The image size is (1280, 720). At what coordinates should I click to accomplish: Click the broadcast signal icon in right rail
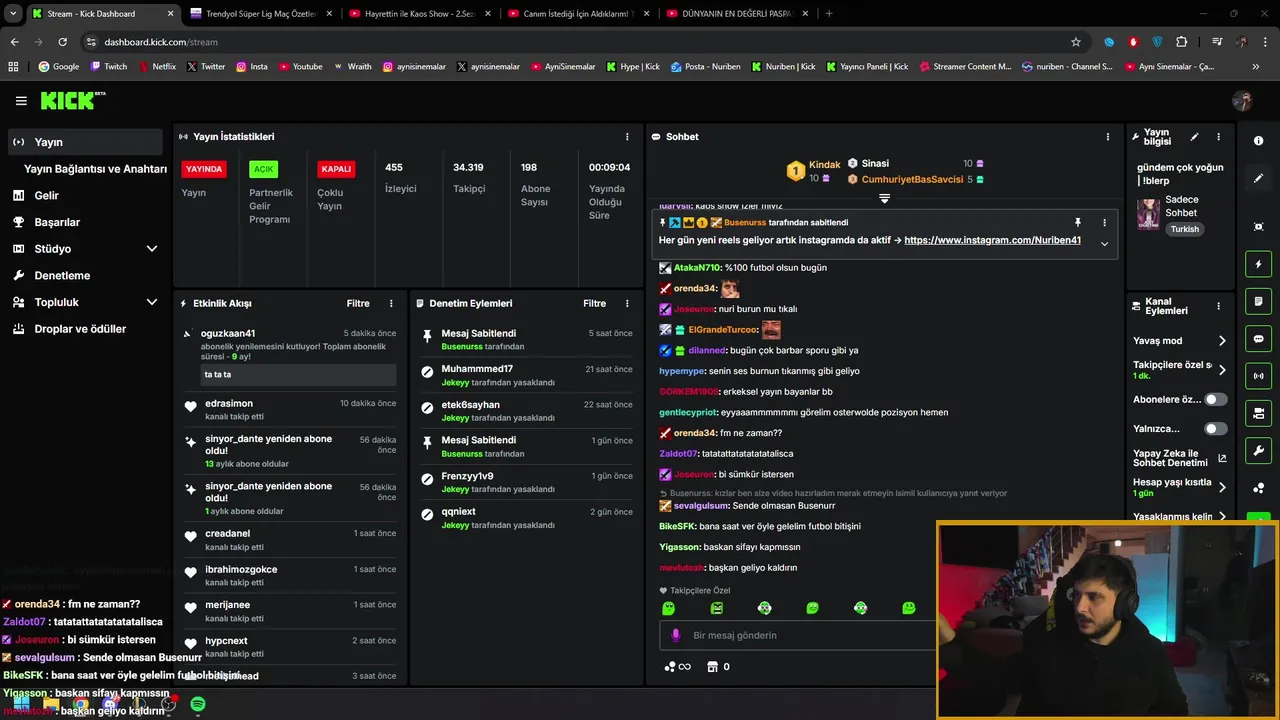point(1259,376)
